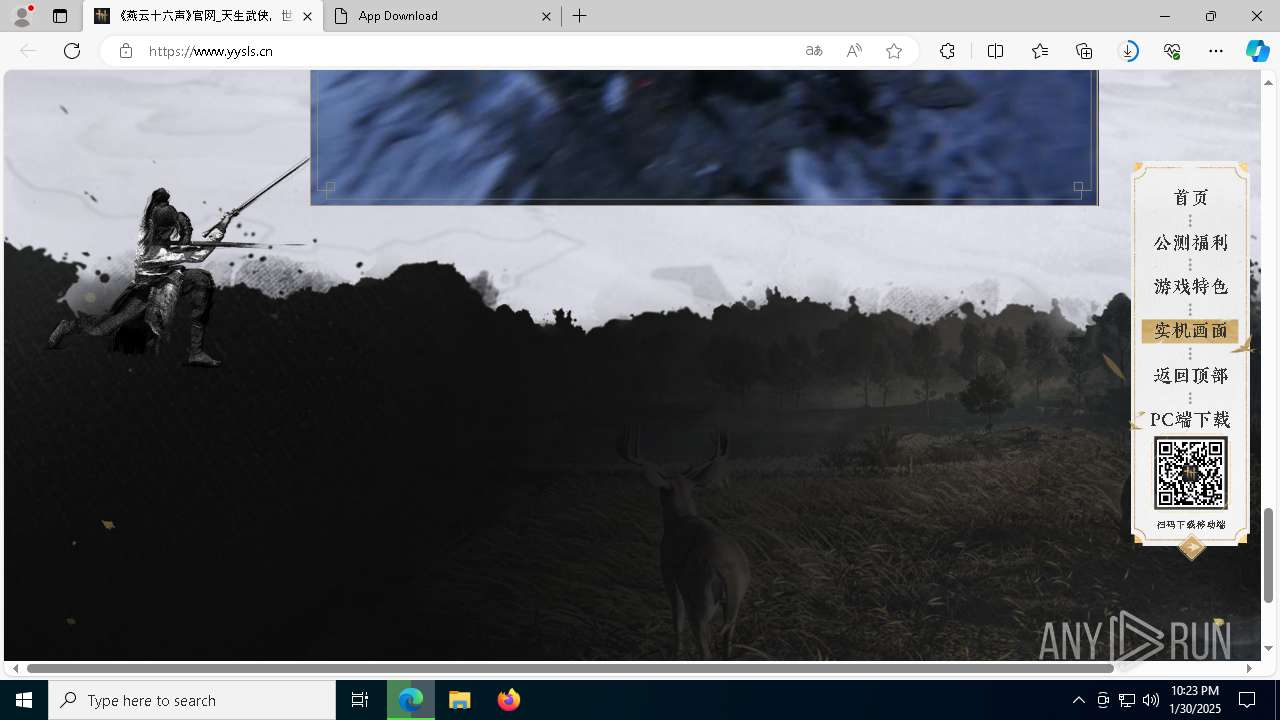Activate read aloud icon
The height and width of the screenshot is (720, 1280).
pos(854,51)
